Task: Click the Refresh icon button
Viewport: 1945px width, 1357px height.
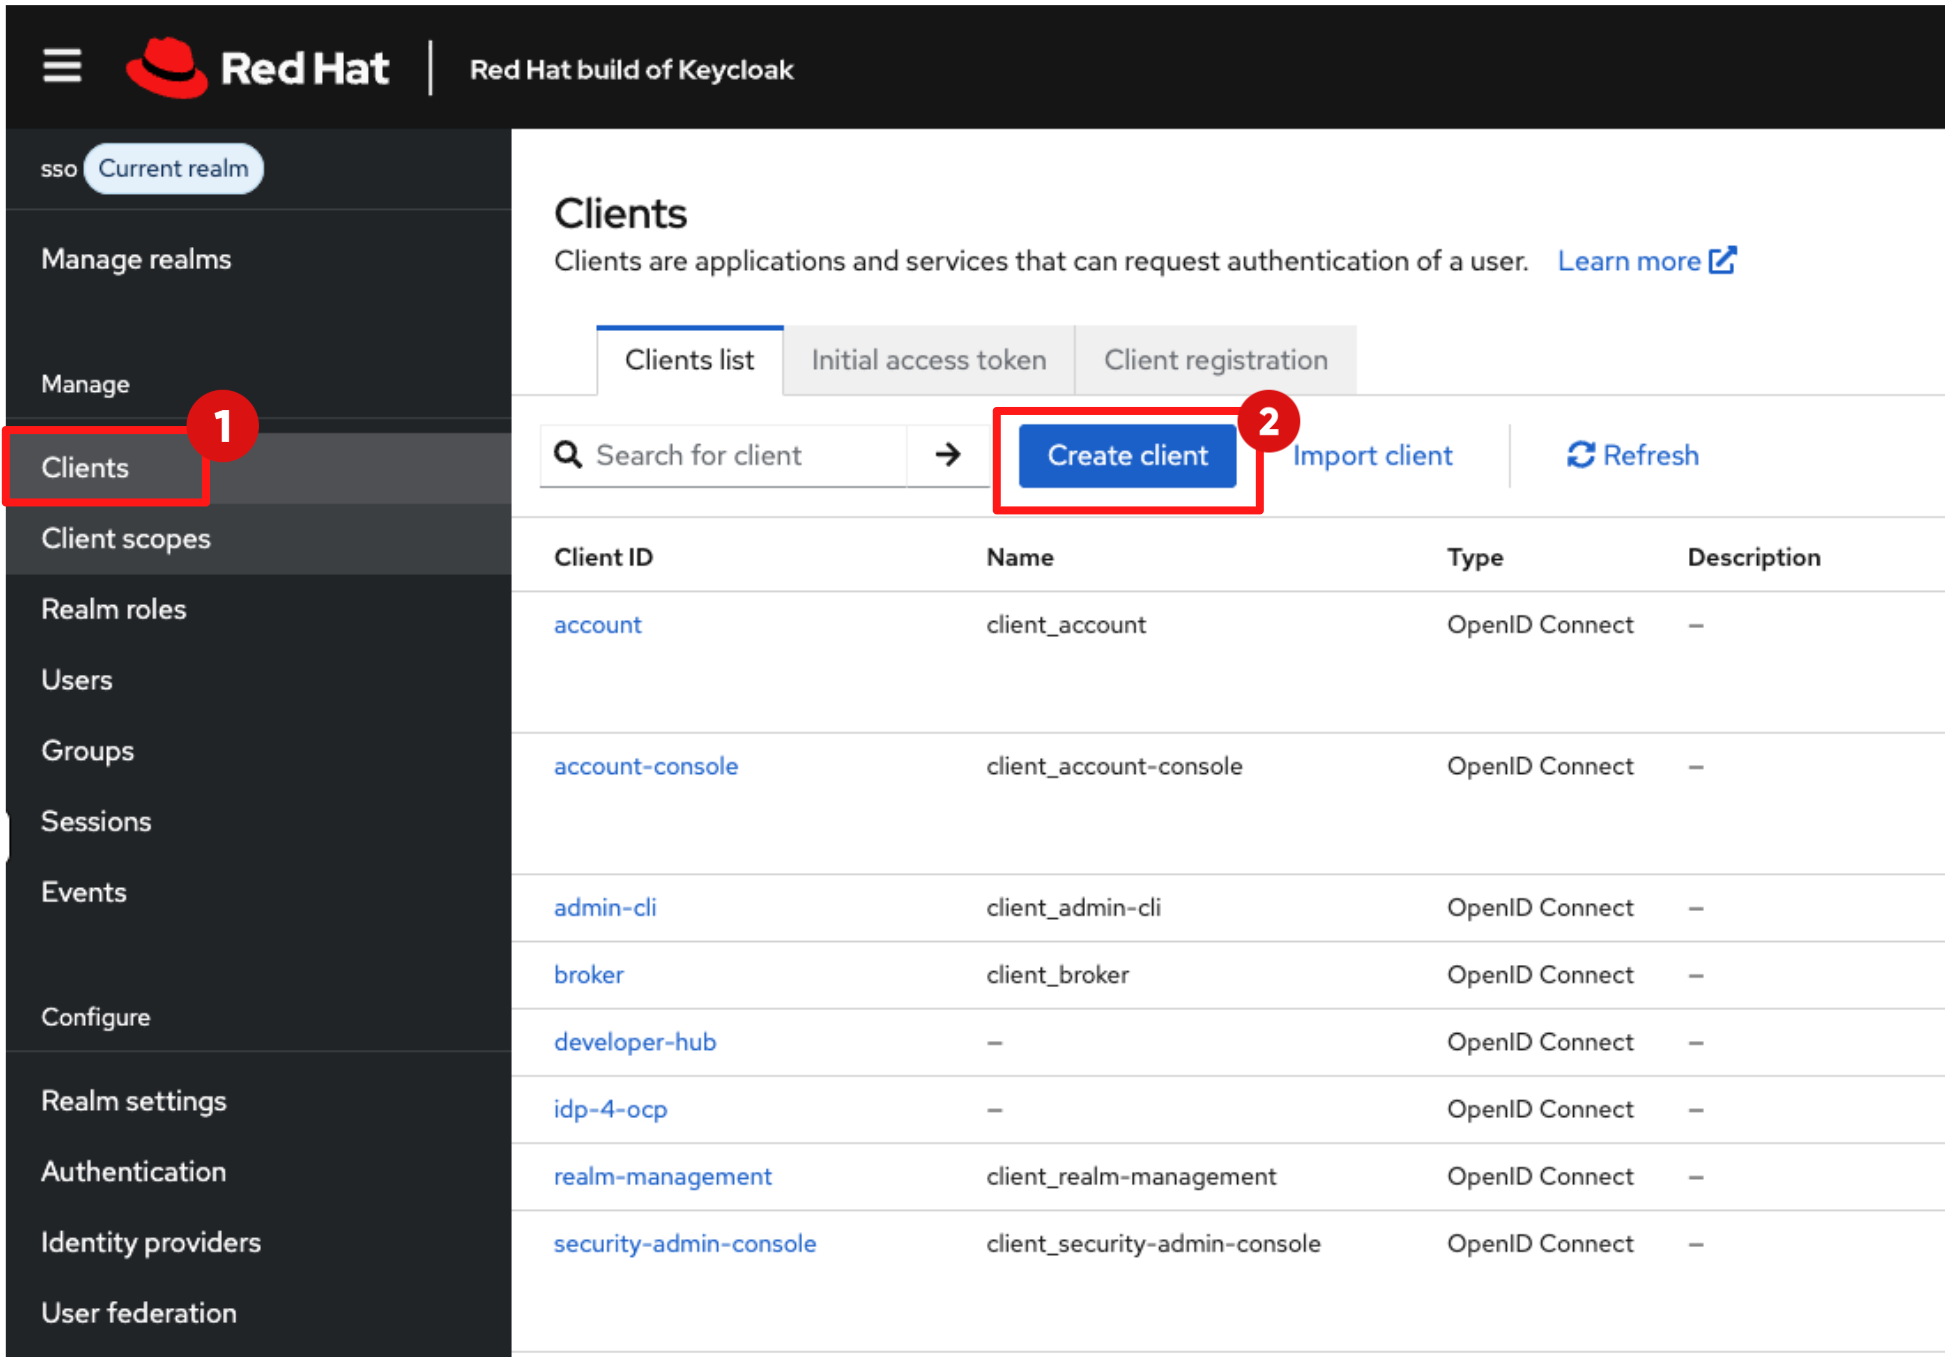Action: [x=1580, y=455]
